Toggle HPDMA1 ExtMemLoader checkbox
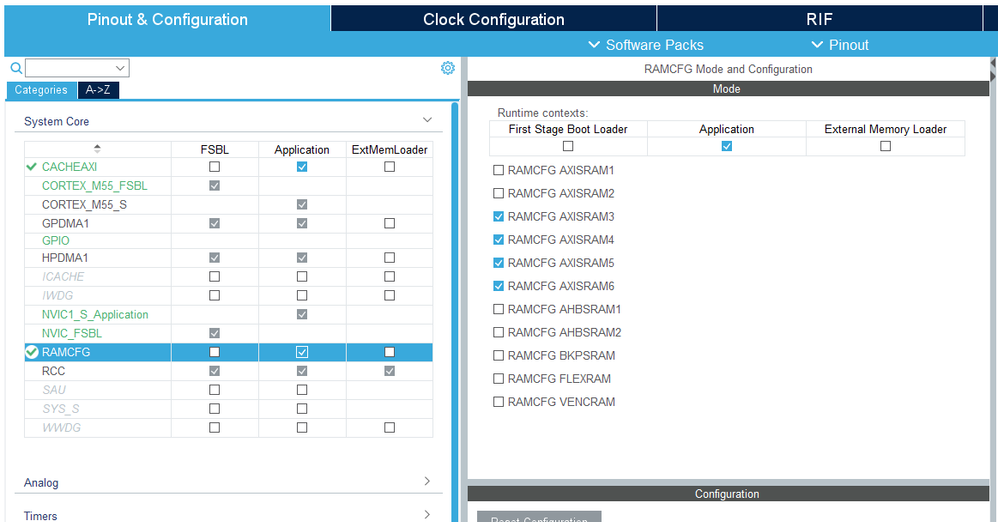The width and height of the screenshot is (998, 522). pyautogui.click(x=390, y=258)
